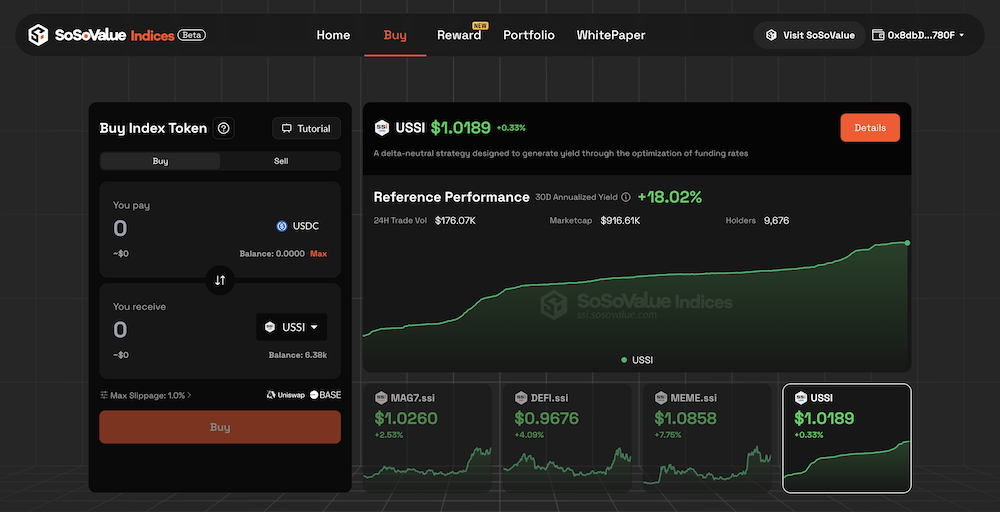Expand Max Slippage 1.0% settings
This screenshot has width=1000, height=512.
point(146,395)
